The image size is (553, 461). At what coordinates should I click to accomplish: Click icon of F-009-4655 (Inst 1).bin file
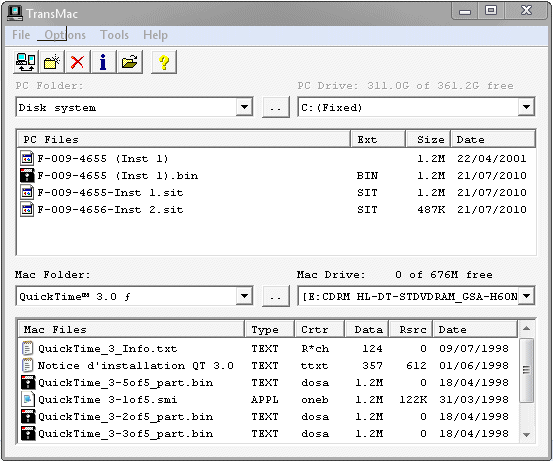[27, 175]
